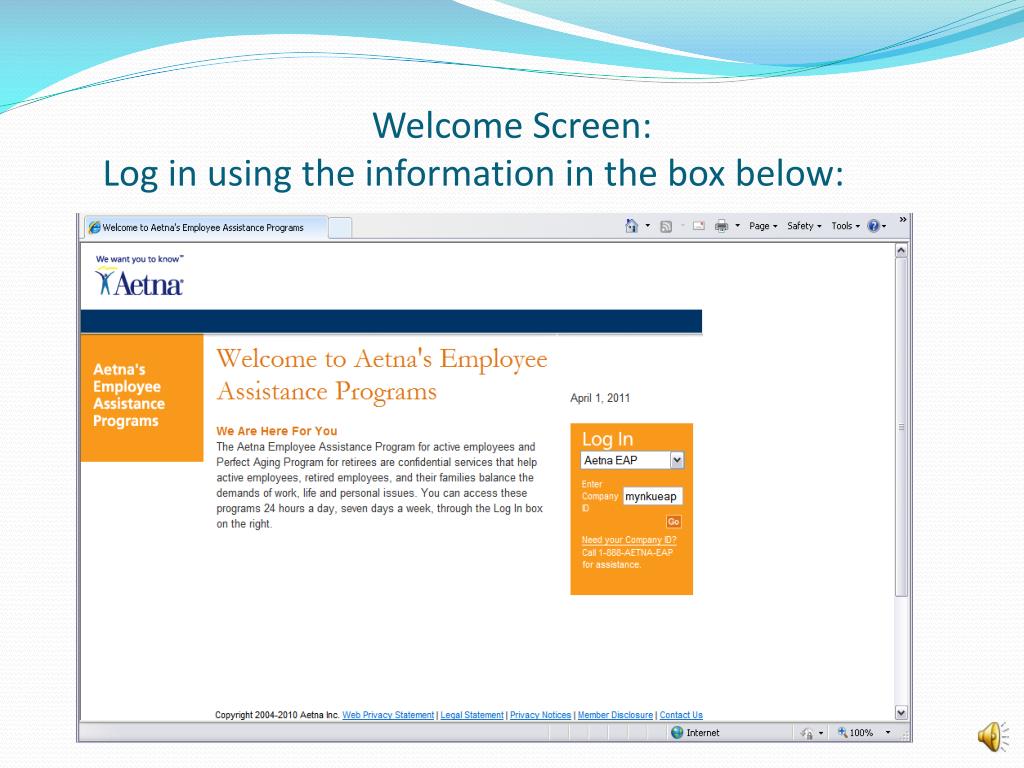This screenshot has height=768, width=1024.
Task: Click the Print icon
Action: point(722,226)
